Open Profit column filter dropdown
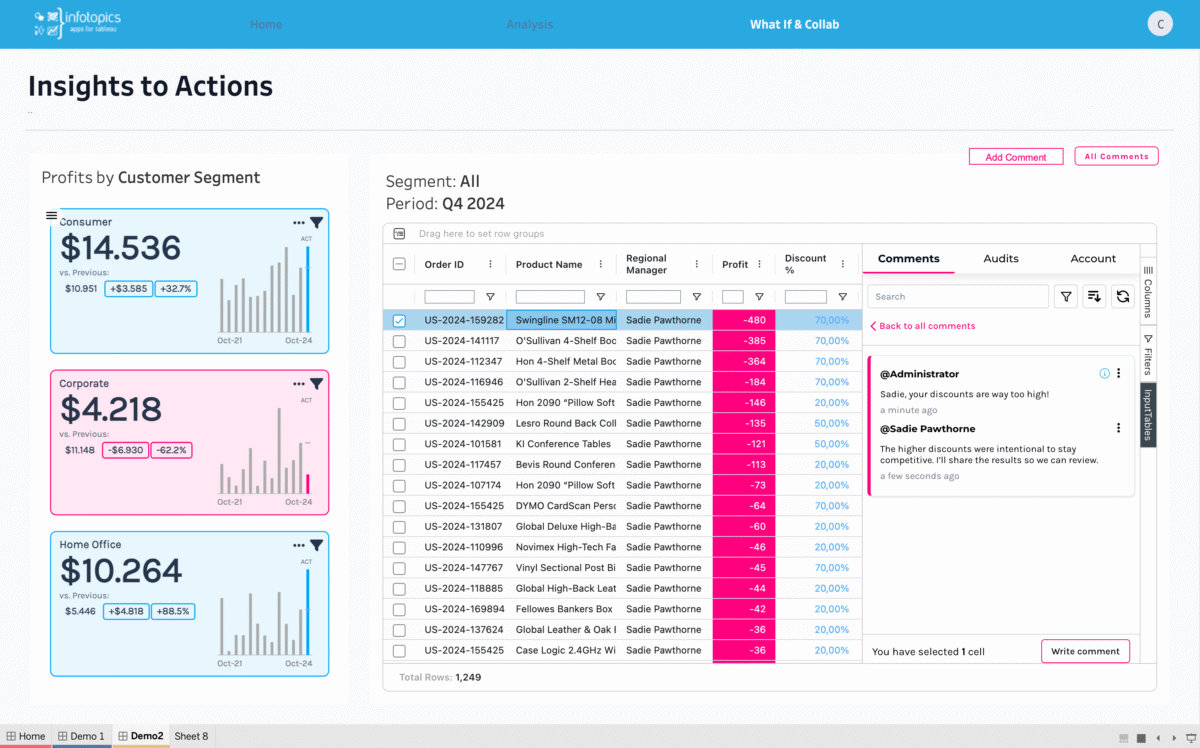The height and width of the screenshot is (748, 1200). tap(759, 297)
